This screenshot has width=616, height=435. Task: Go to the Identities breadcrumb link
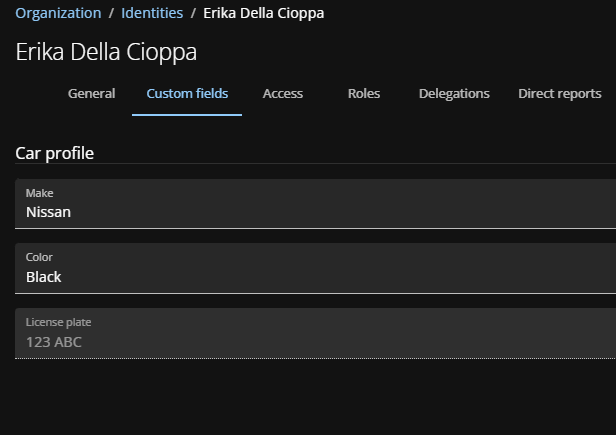(152, 13)
